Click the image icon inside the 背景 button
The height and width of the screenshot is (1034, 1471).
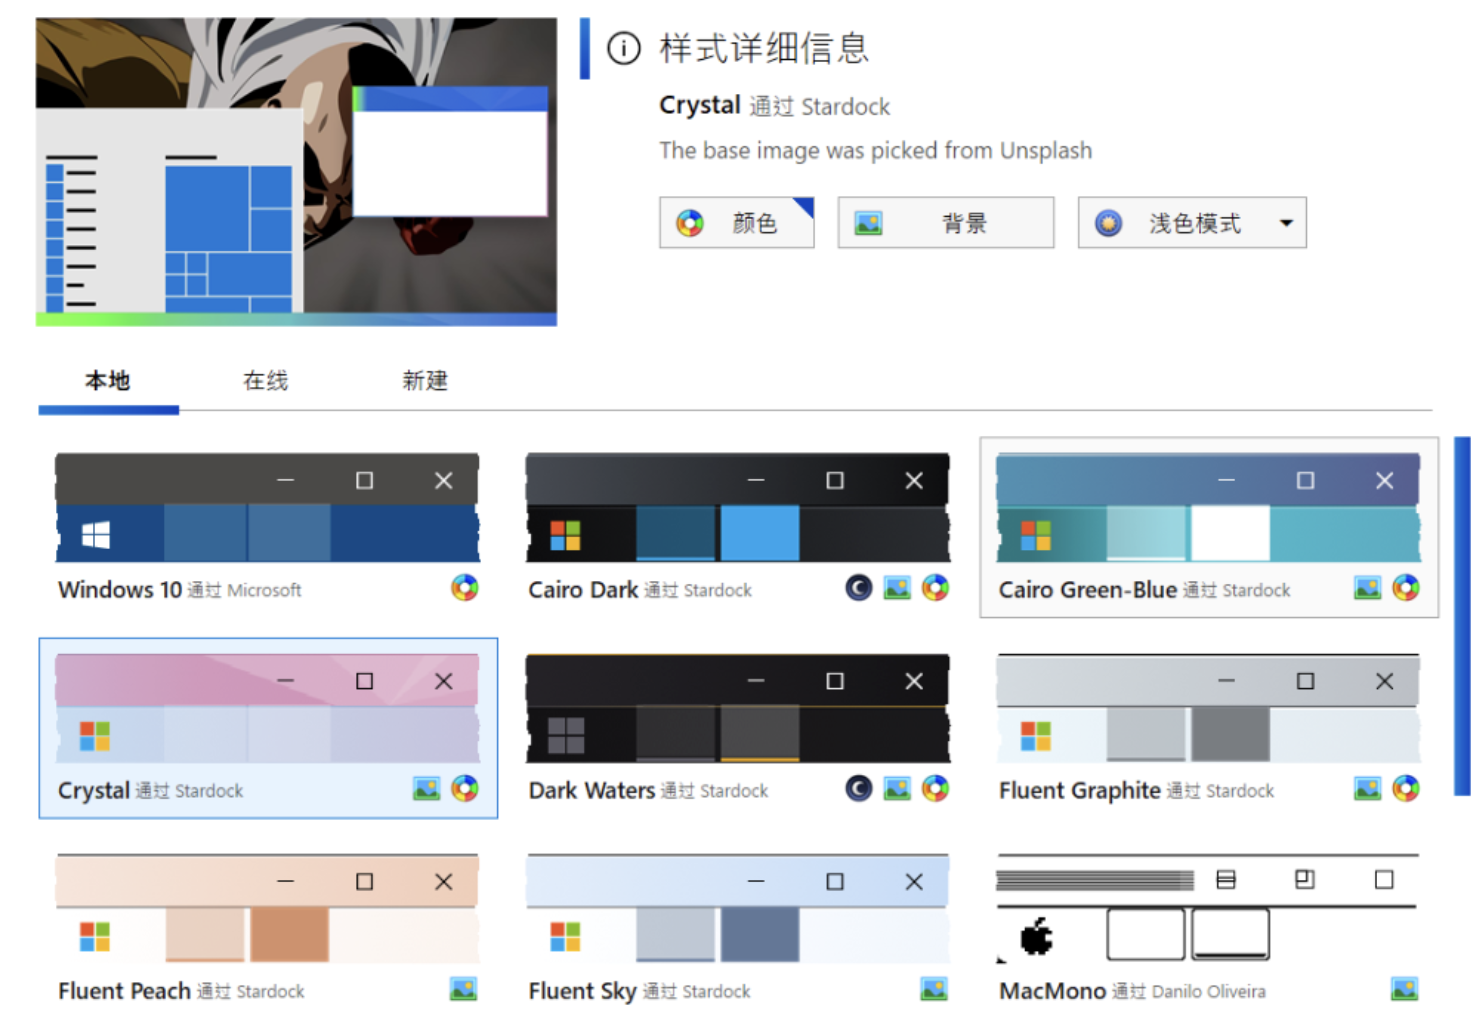click(x=869, y=222)
